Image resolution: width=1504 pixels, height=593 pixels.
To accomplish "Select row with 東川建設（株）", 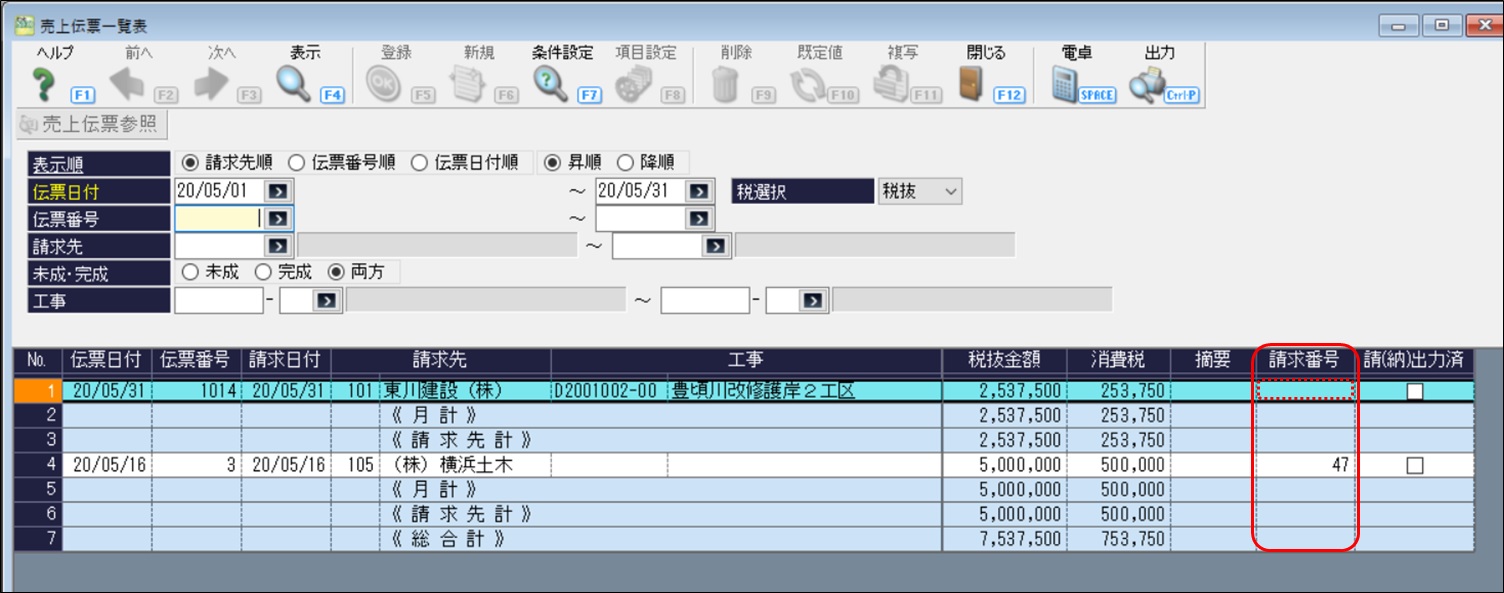I will click(744, 391).
